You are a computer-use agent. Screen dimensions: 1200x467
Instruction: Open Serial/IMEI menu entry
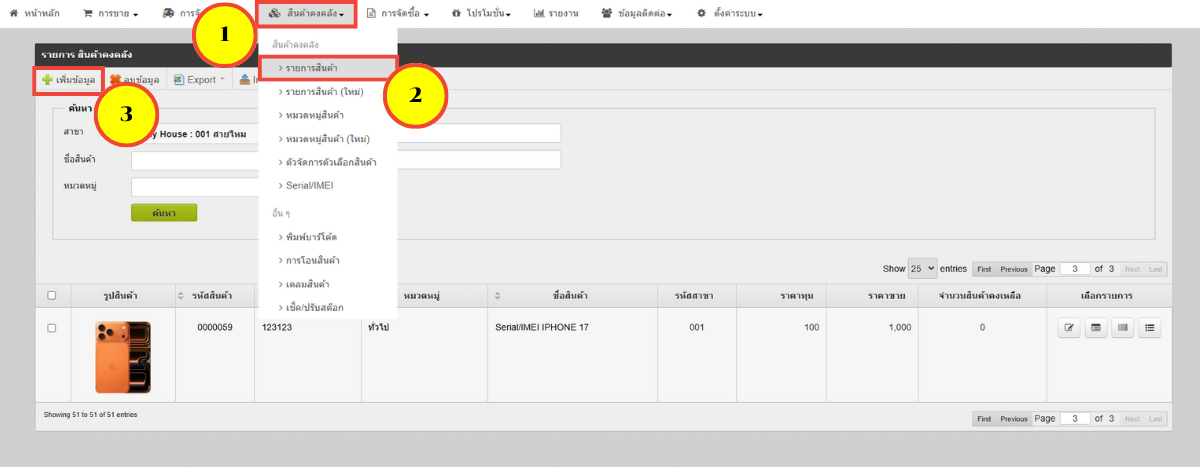coord(304,185)
